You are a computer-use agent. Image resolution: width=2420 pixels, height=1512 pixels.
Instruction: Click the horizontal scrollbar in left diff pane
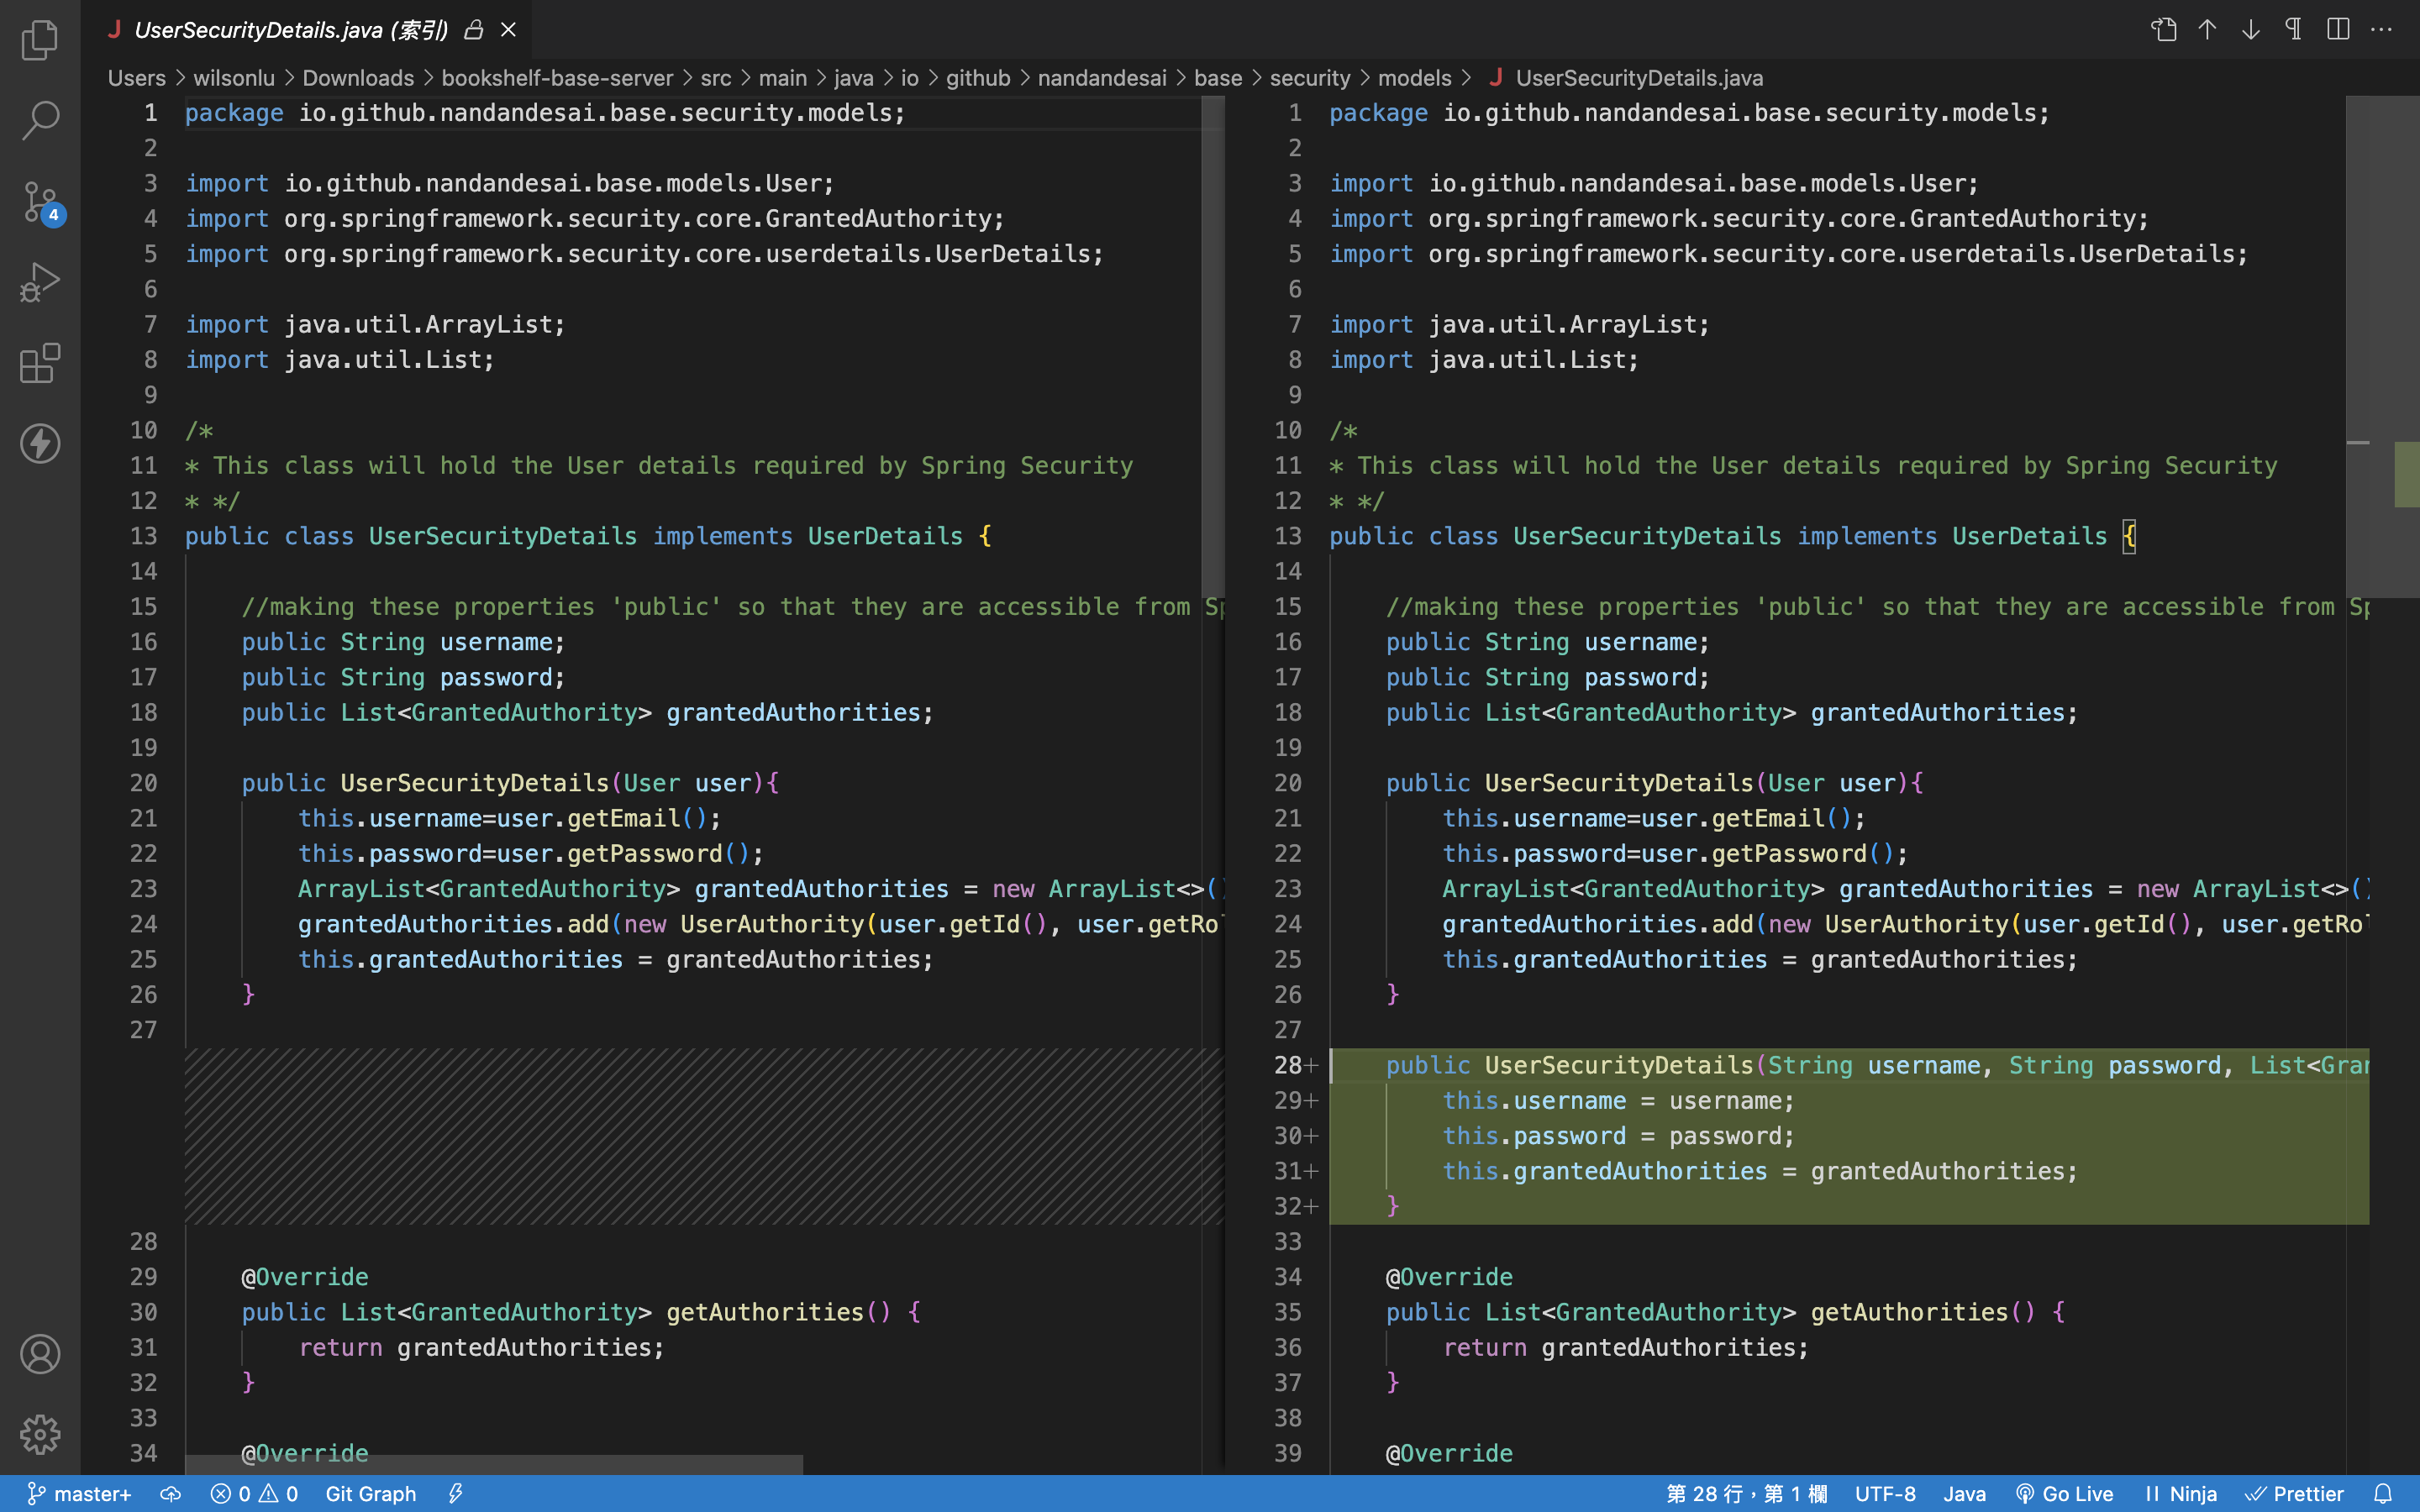pos(494,1464)
